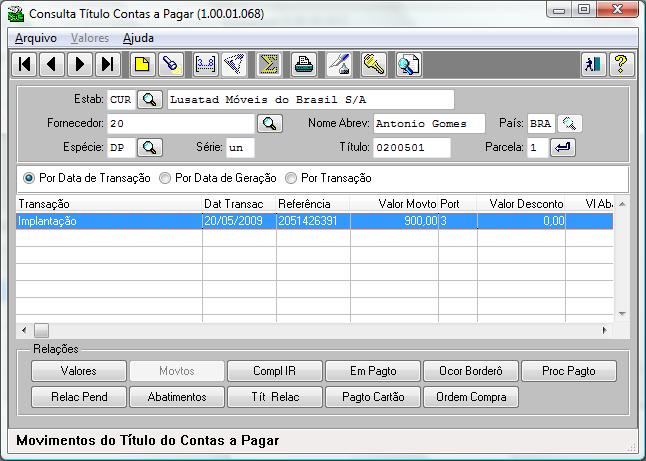Click the exit door icon

[x=593, y=64]
